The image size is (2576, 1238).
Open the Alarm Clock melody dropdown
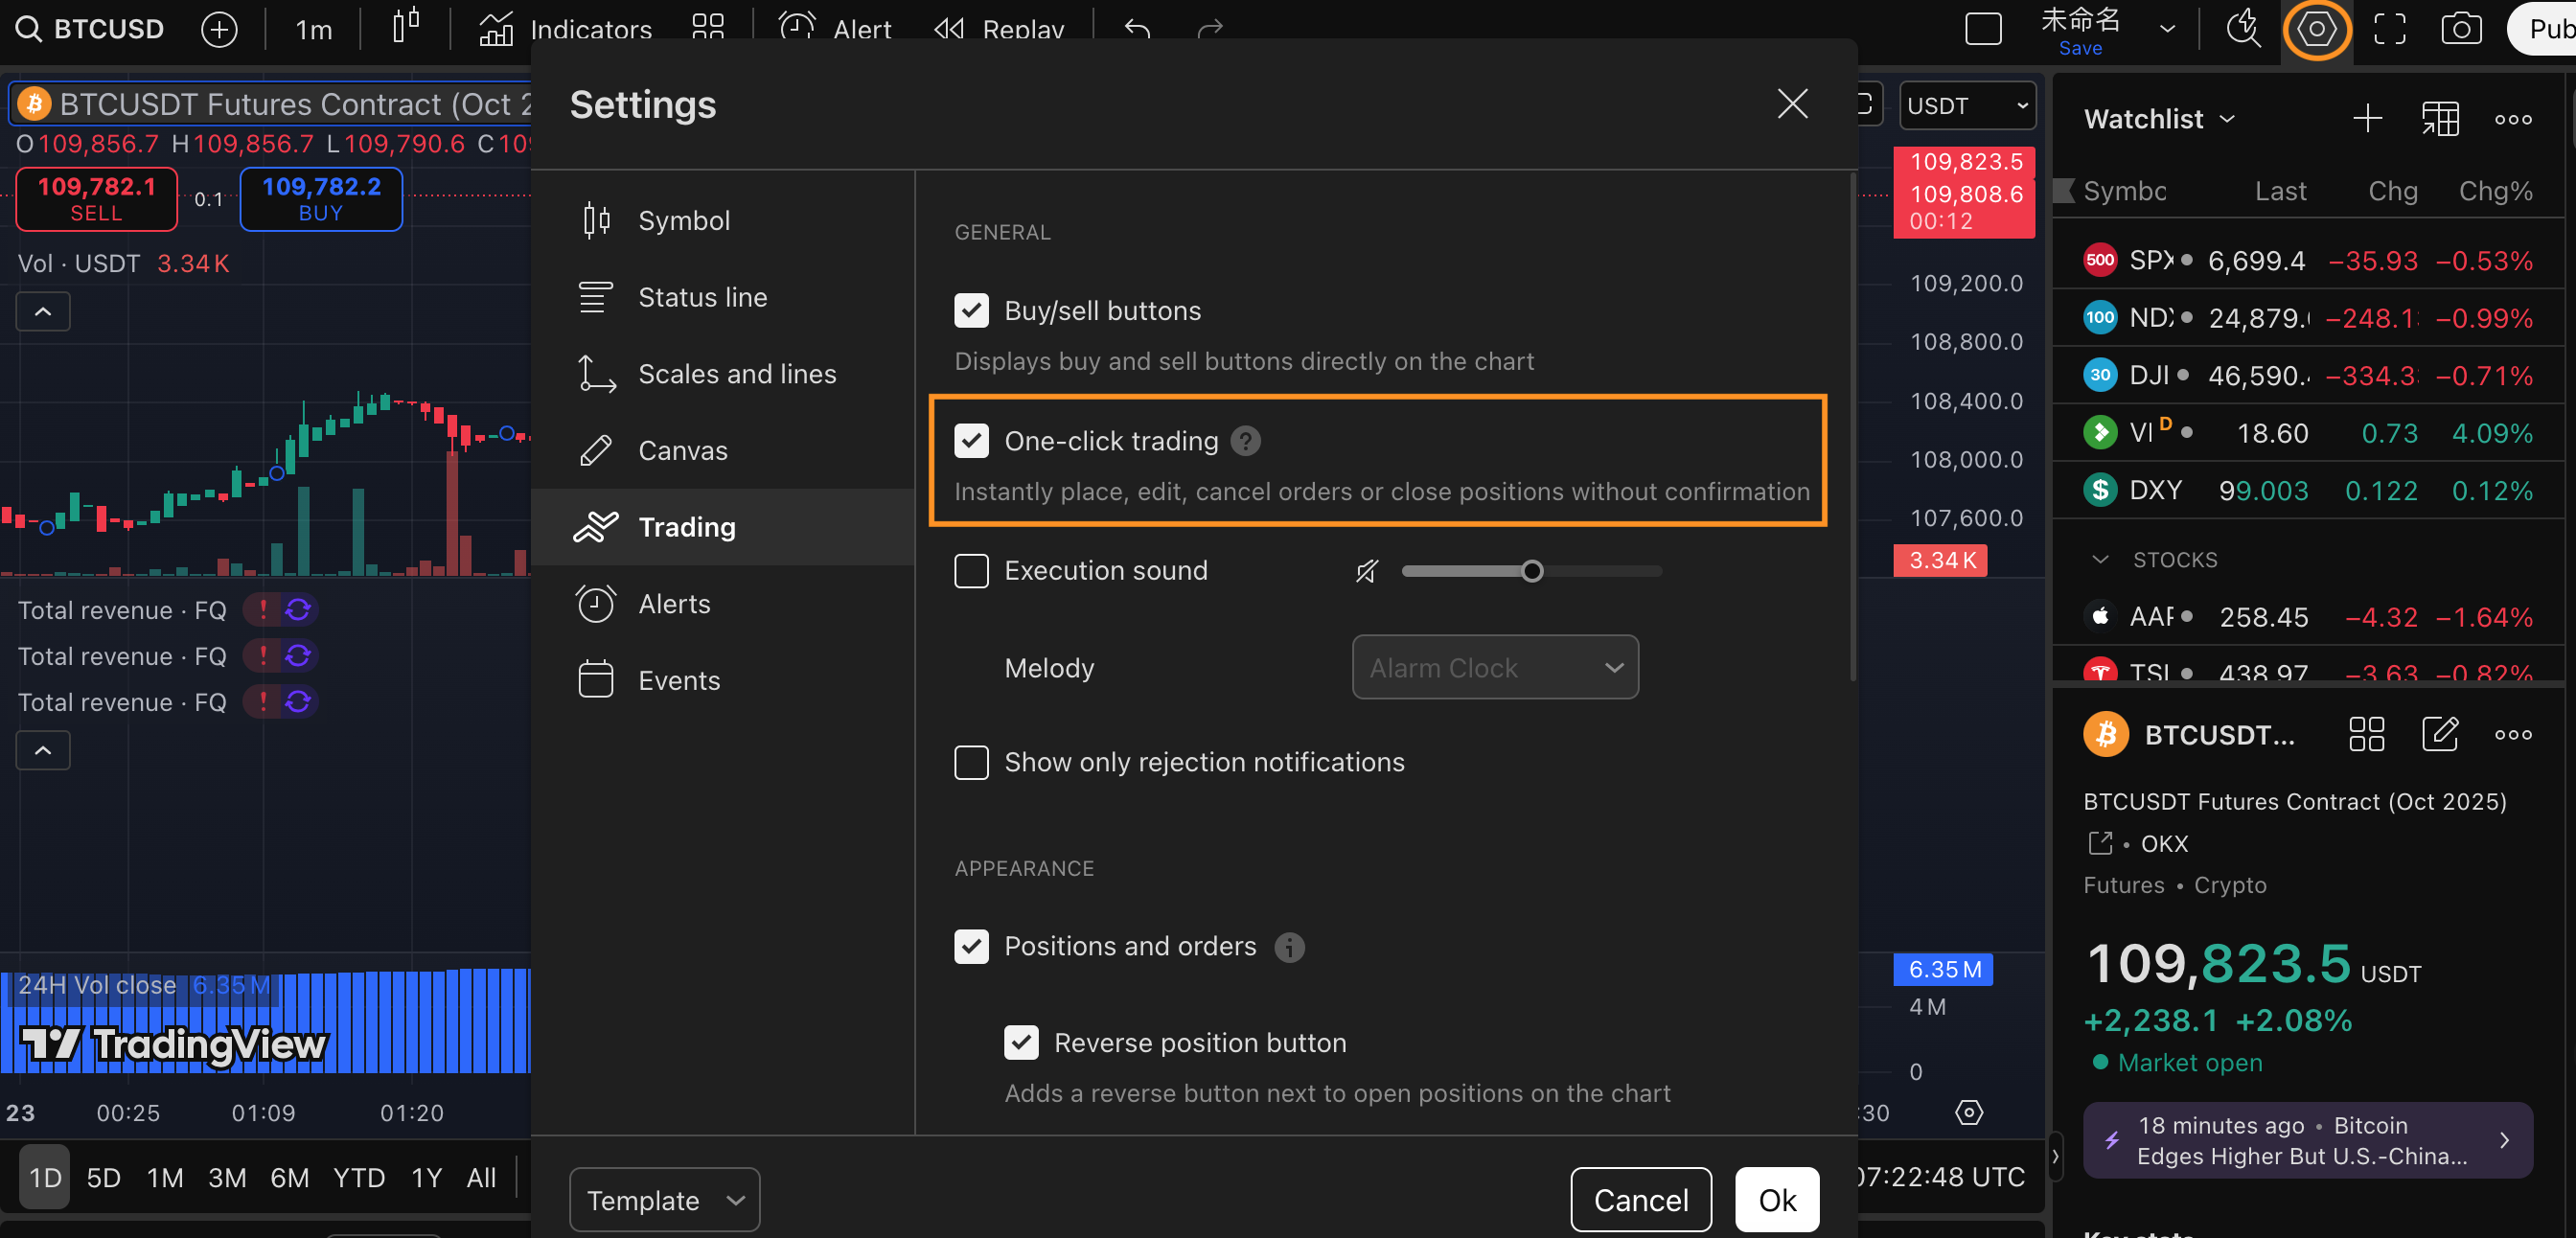click(1494, 667)
